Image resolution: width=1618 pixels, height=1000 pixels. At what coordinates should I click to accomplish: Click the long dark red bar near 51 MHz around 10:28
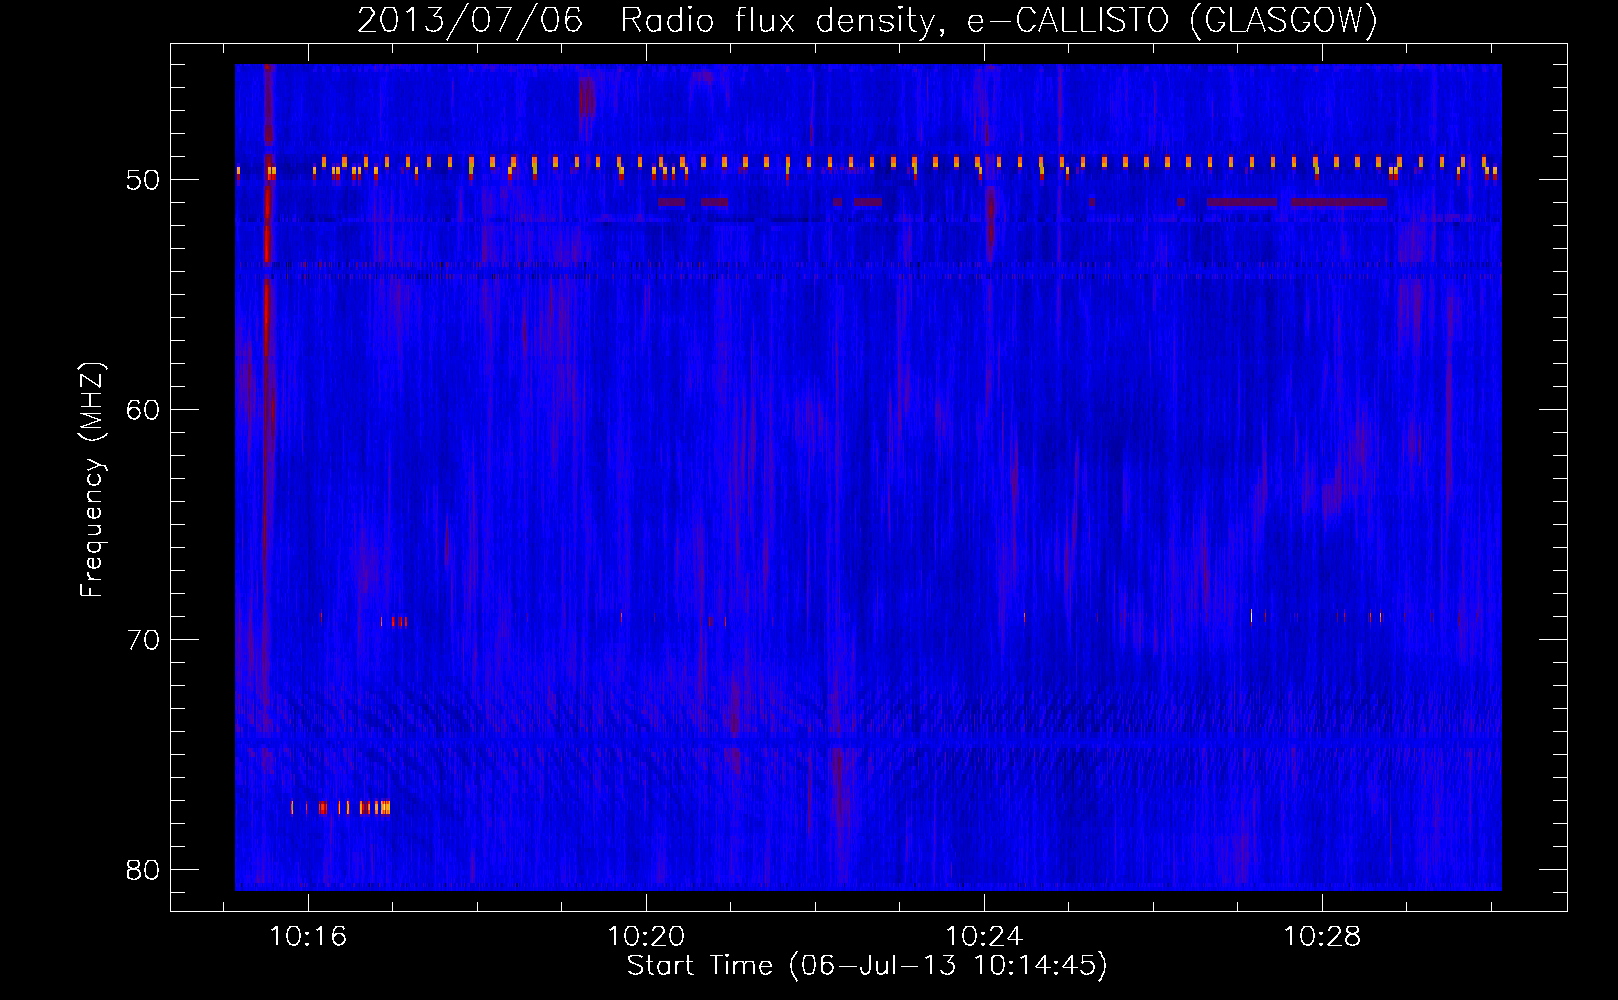click(x=1340, y=202)
